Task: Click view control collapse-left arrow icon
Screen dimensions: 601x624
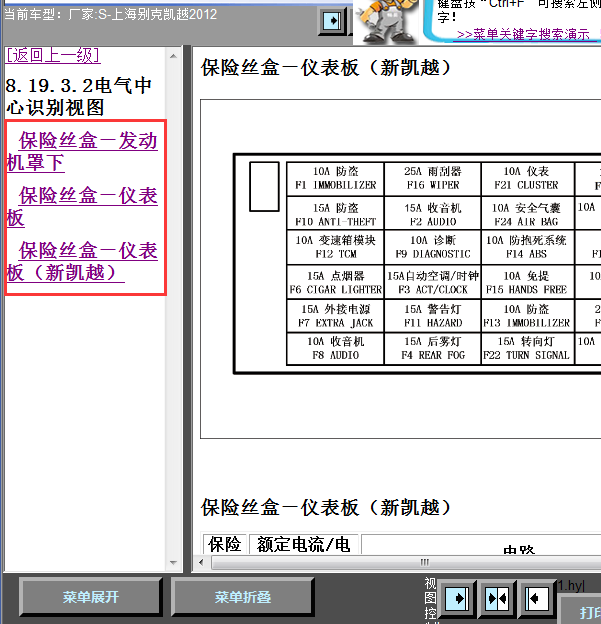Action: click(x=537, y=598)
